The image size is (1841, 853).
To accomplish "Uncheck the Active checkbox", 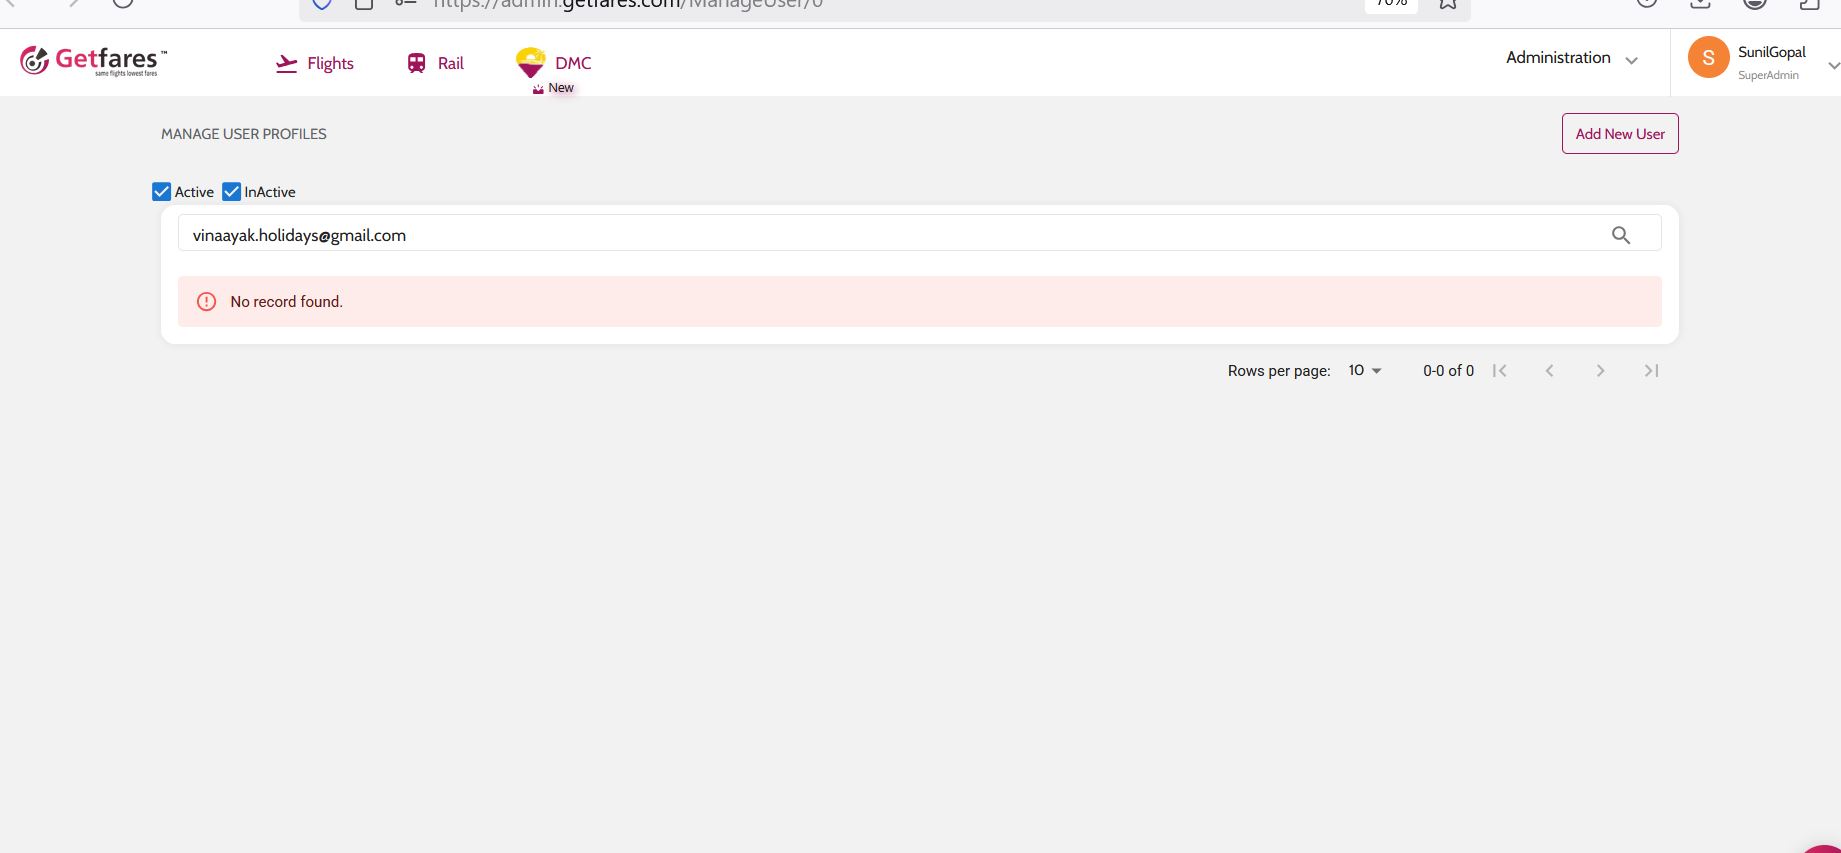I will point(162,192).
